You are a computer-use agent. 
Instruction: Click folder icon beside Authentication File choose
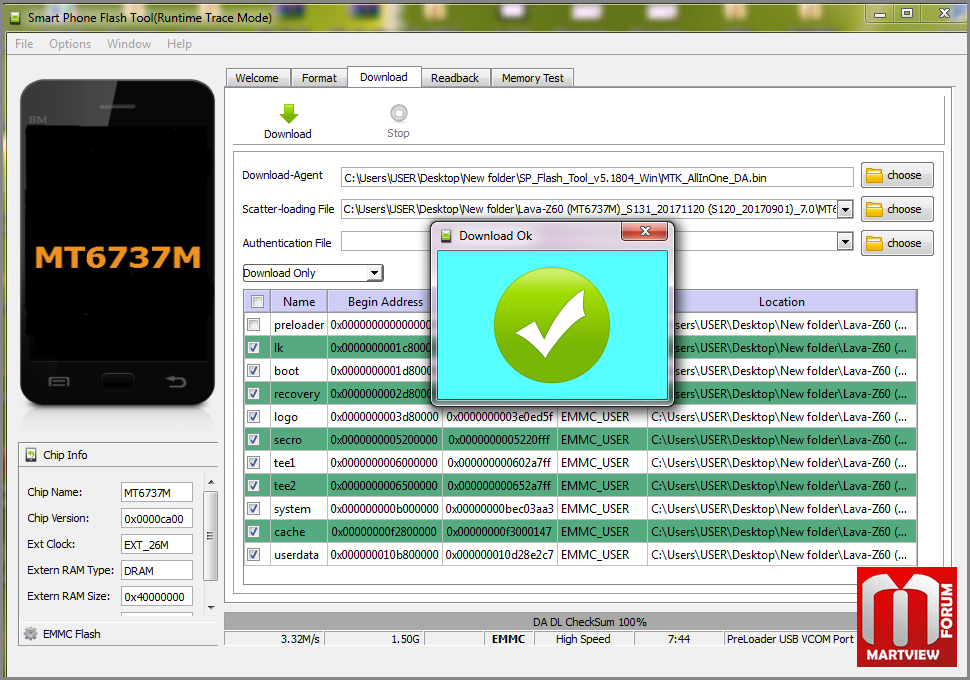pos(874,244)
